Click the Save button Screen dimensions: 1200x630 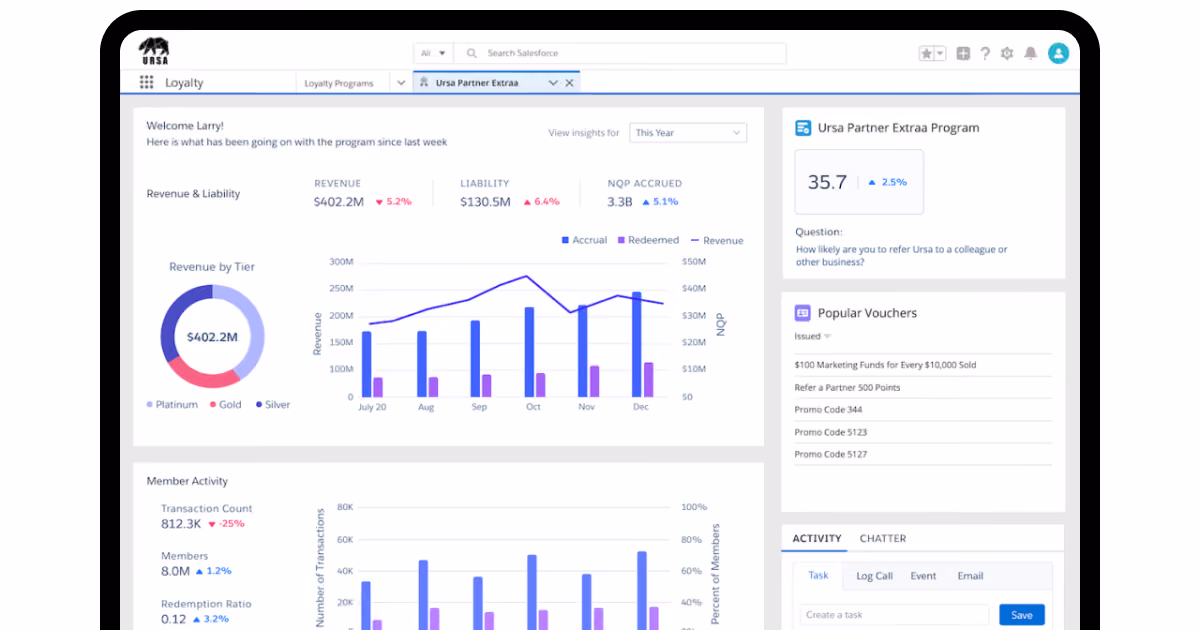tap(1022, 615)
